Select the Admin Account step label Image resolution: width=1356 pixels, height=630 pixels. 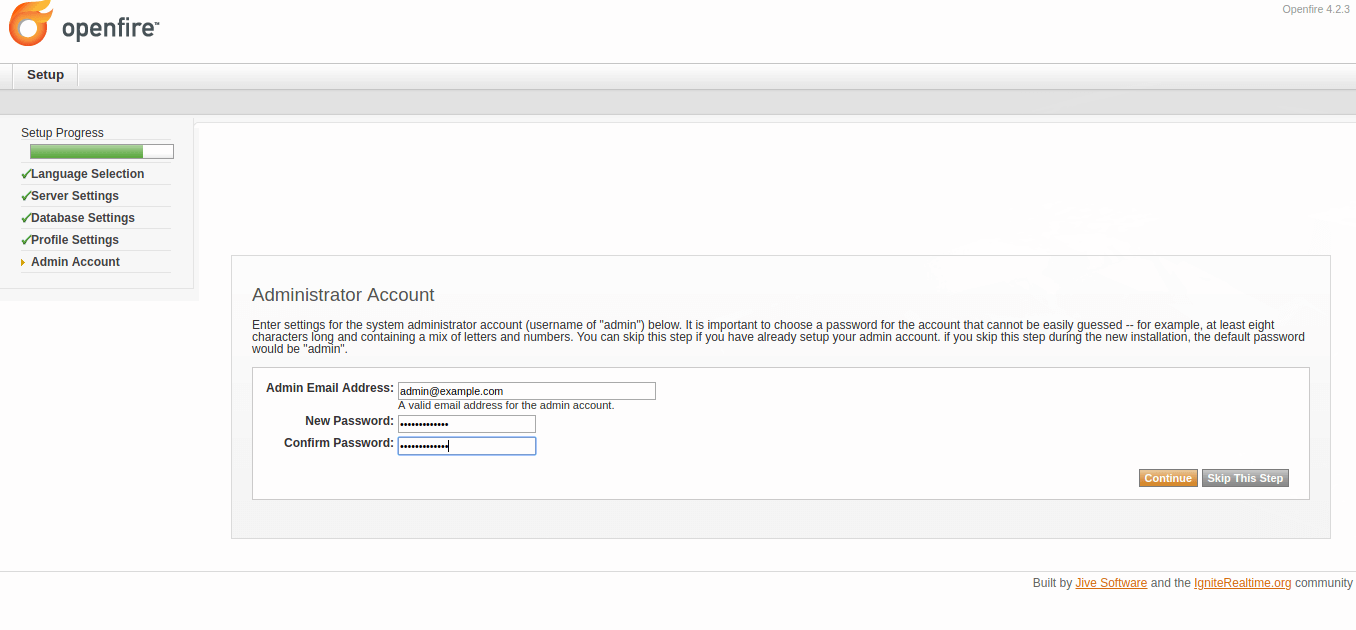coord(75,262)
